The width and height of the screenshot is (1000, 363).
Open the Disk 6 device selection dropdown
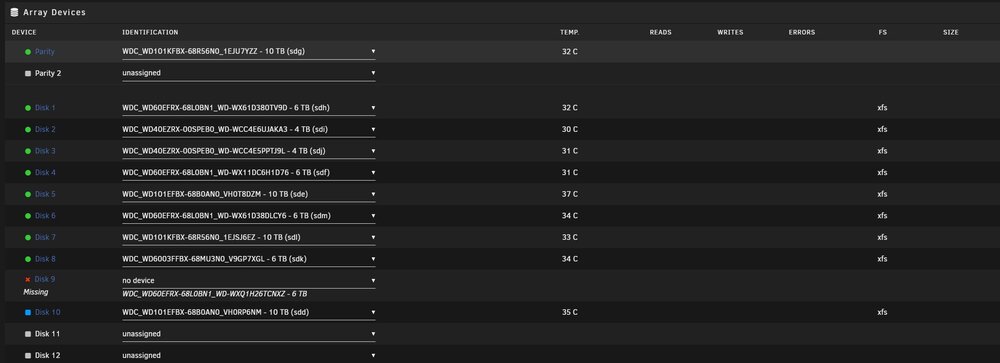pos(249,216)
